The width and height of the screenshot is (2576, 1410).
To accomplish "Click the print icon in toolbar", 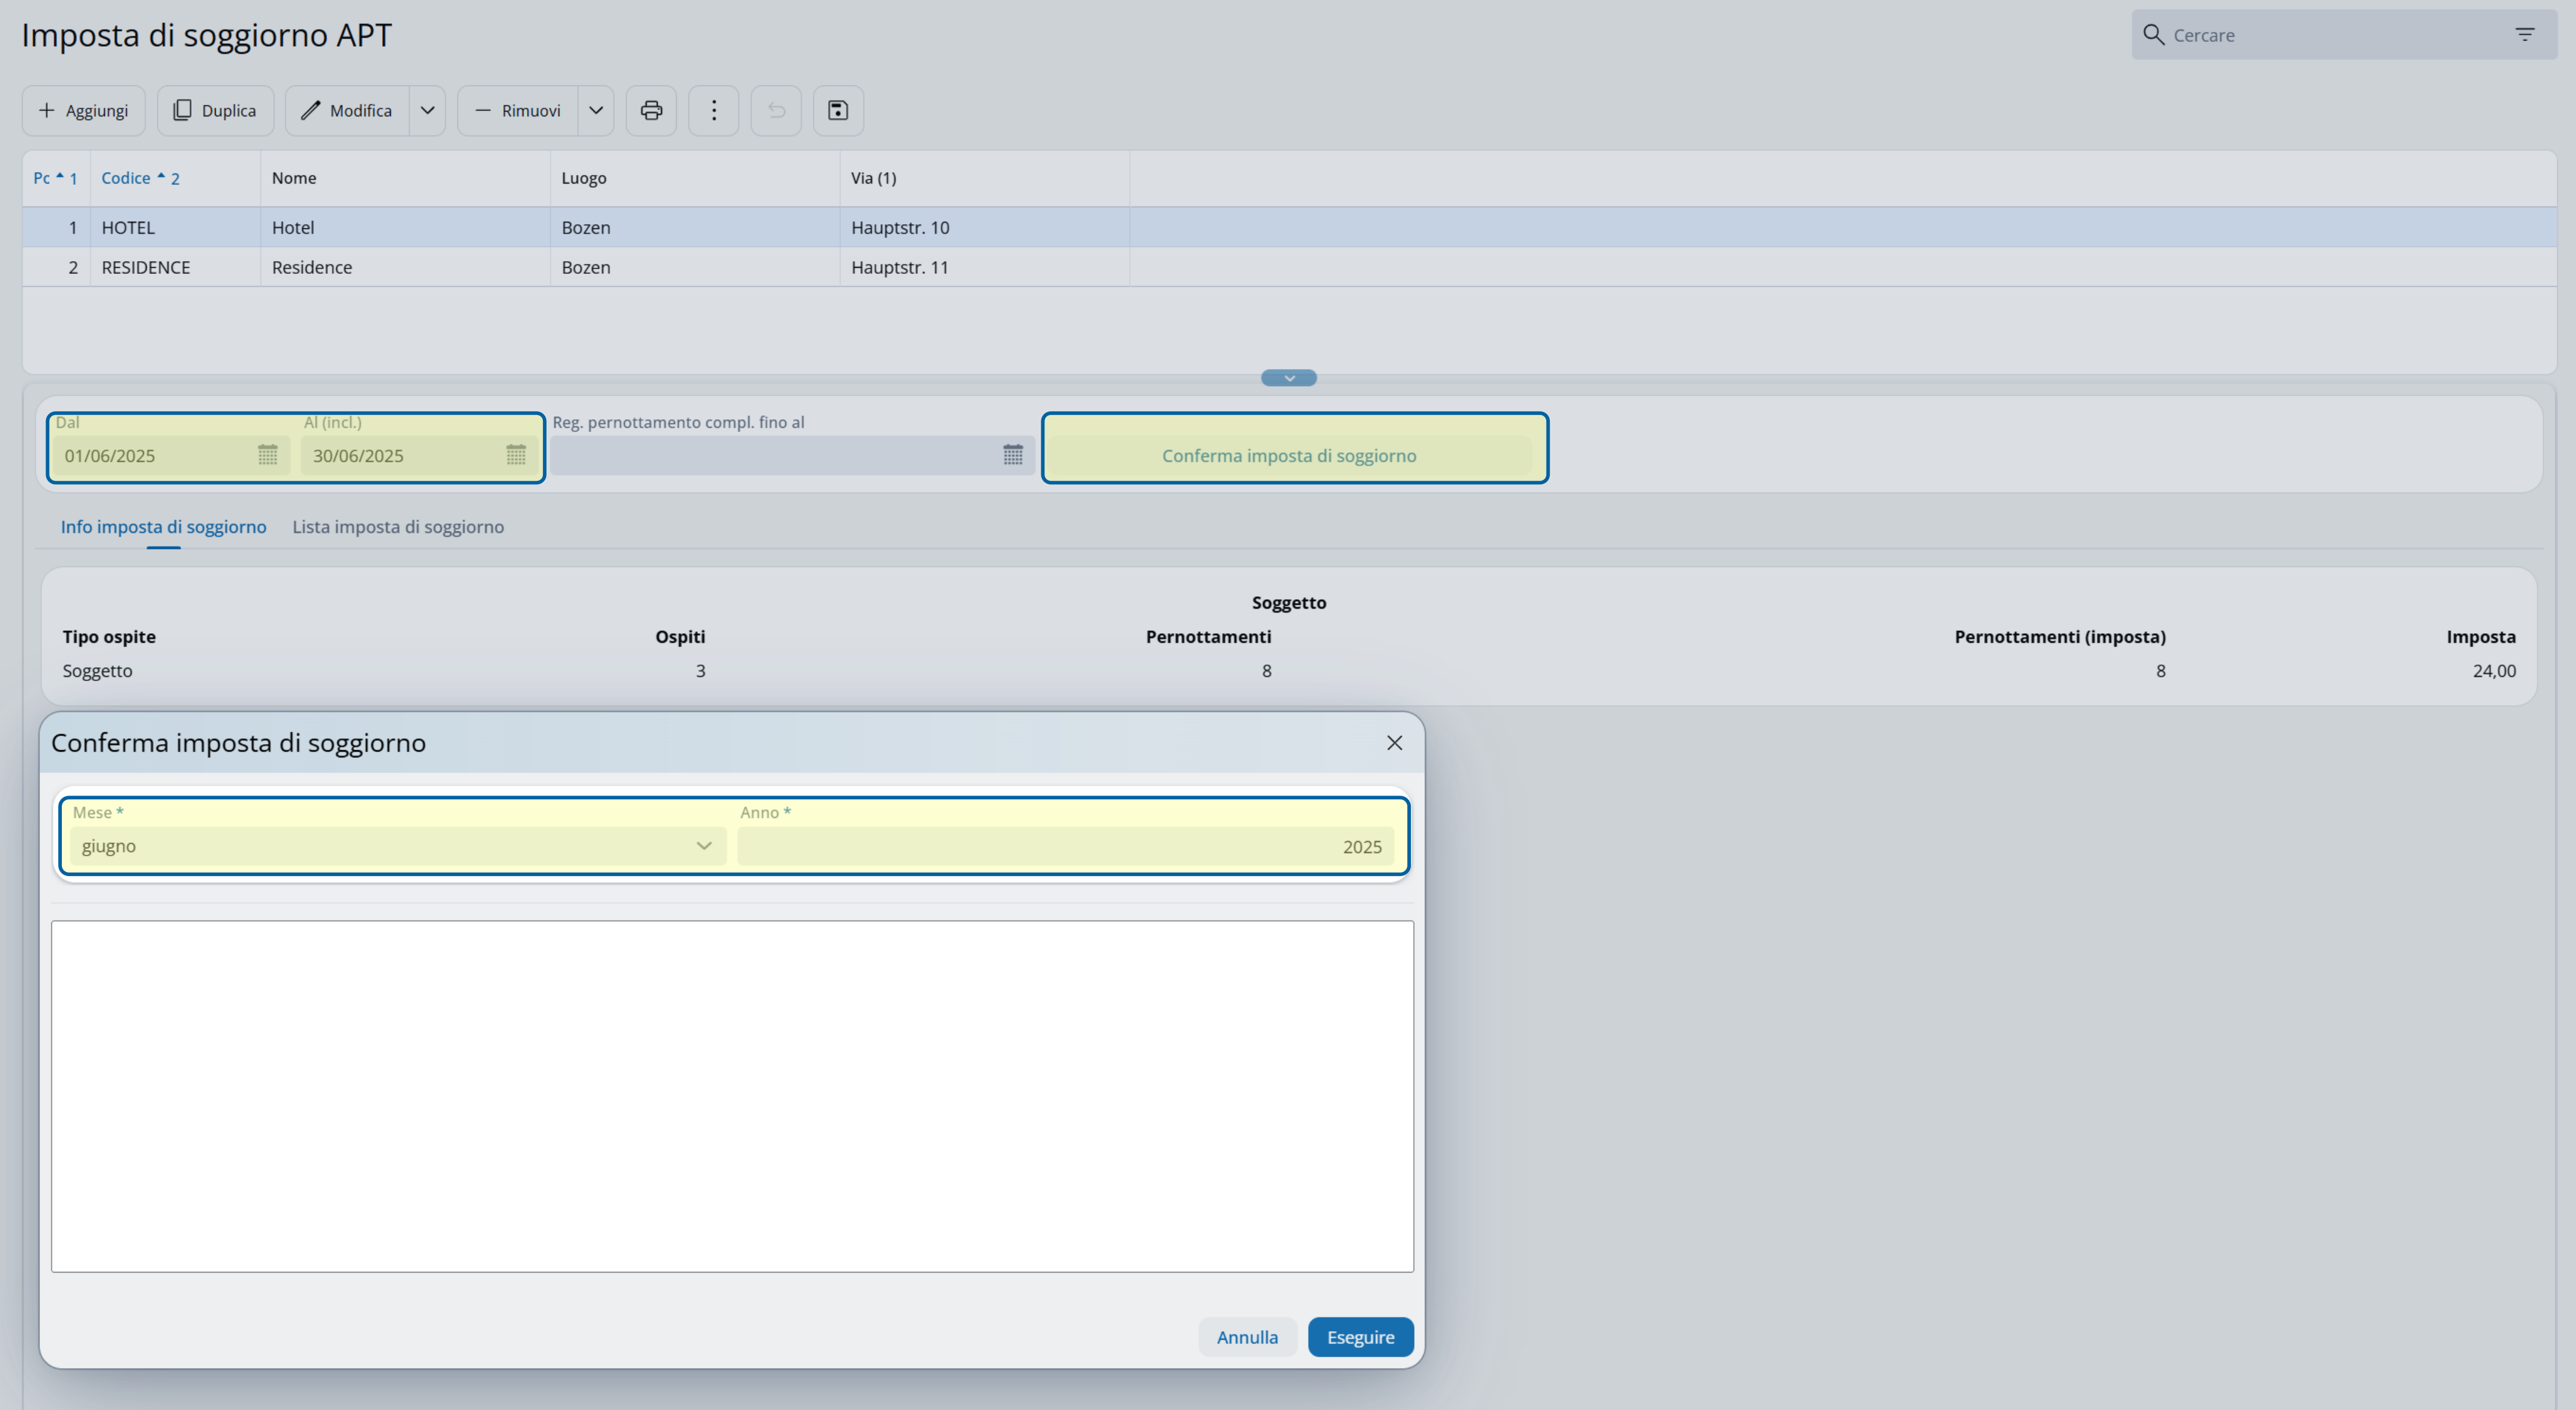I will point(651,110).
